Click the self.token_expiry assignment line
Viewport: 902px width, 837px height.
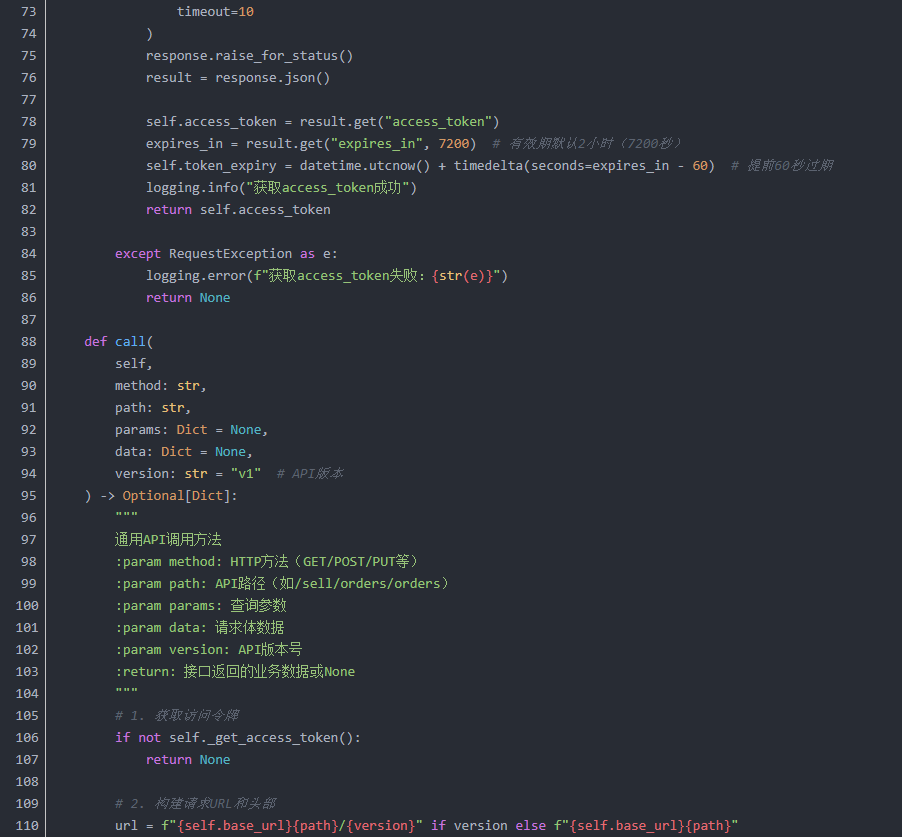click(x=430, y=165)
